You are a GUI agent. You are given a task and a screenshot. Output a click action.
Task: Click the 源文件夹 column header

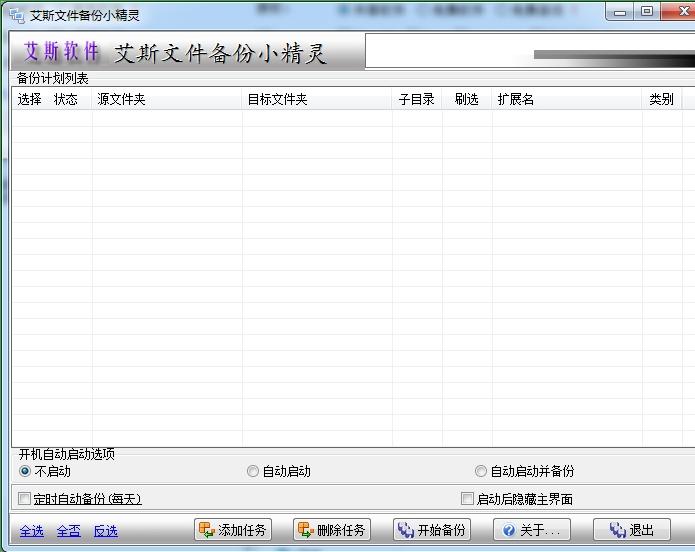pyautogui.click(x=121, y=99)
